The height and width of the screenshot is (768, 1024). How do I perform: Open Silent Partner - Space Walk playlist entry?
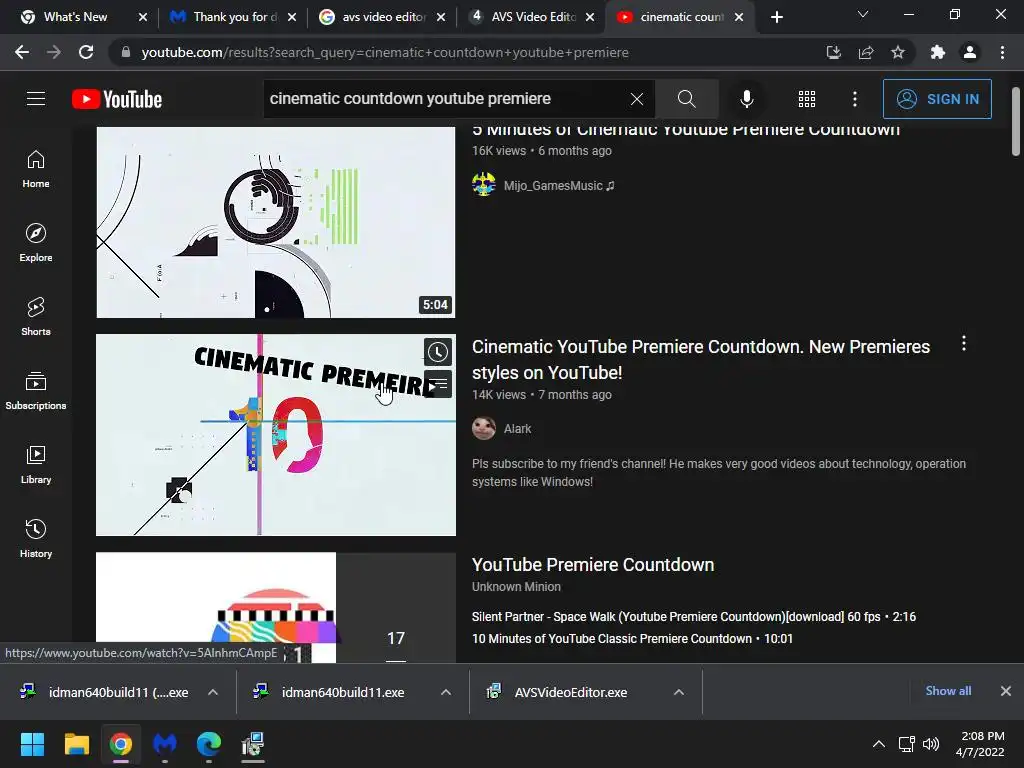(694, 616)
